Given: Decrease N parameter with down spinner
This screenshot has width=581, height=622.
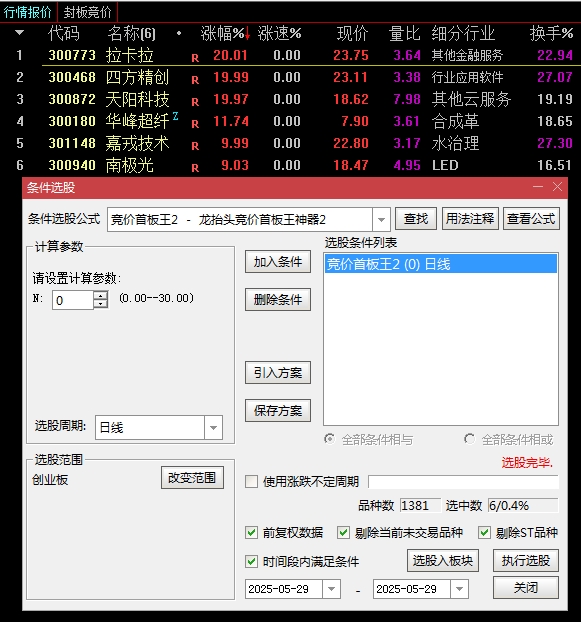Looking at the screenshot, I should coord(101,304).
